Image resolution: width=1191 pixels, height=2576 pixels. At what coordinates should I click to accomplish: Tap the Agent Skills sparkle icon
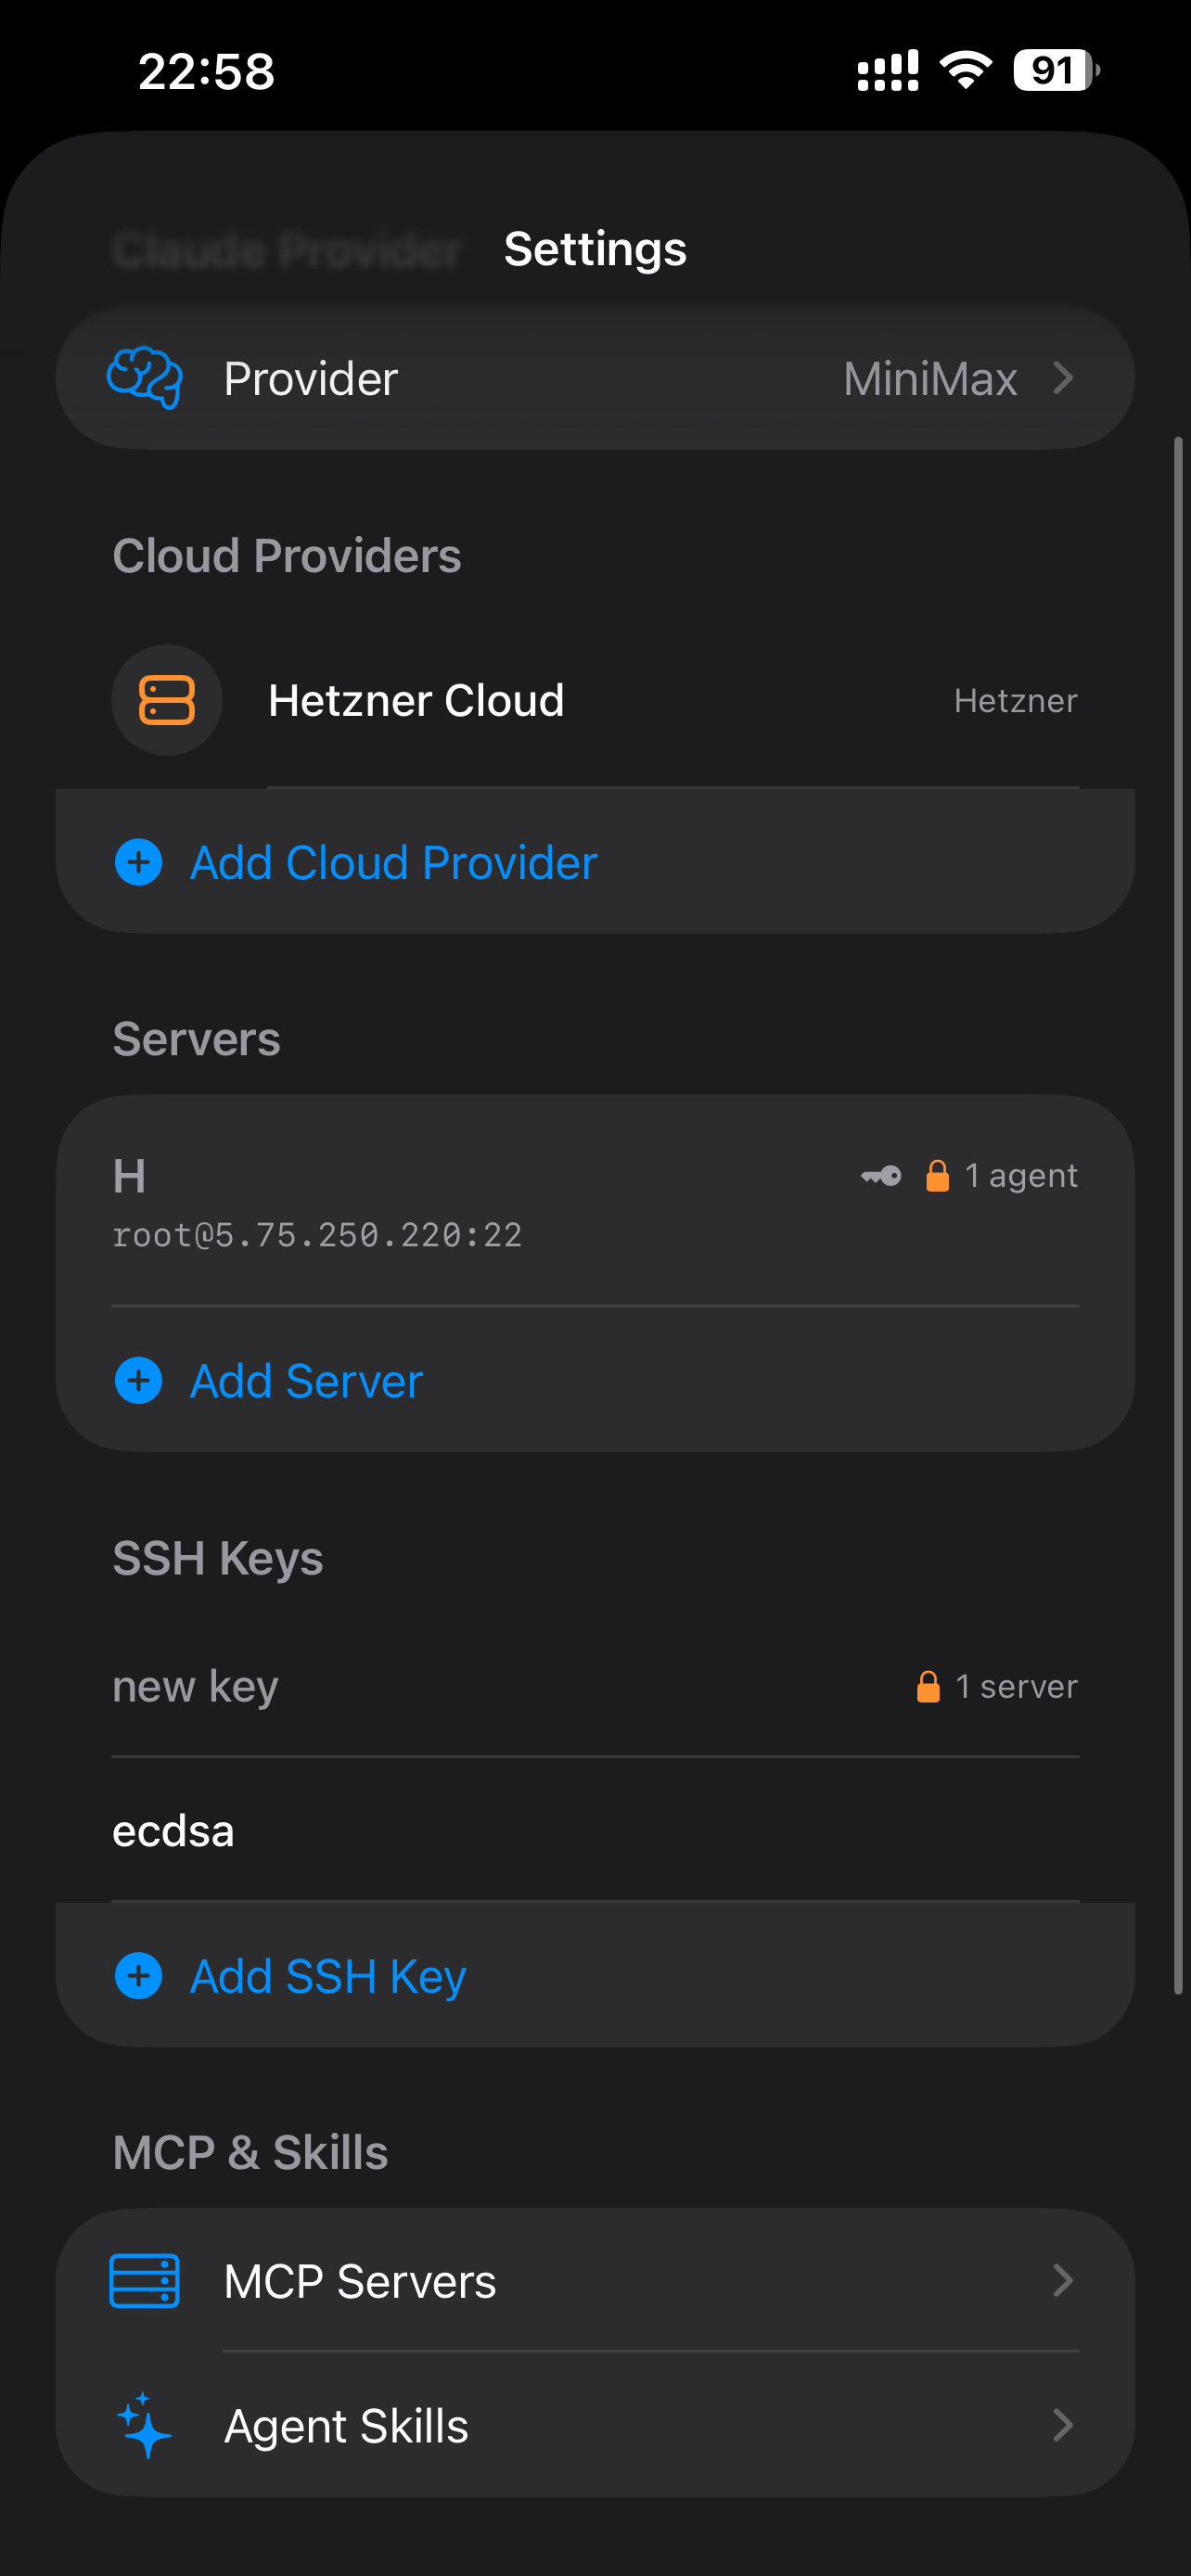coord(145,2425)
